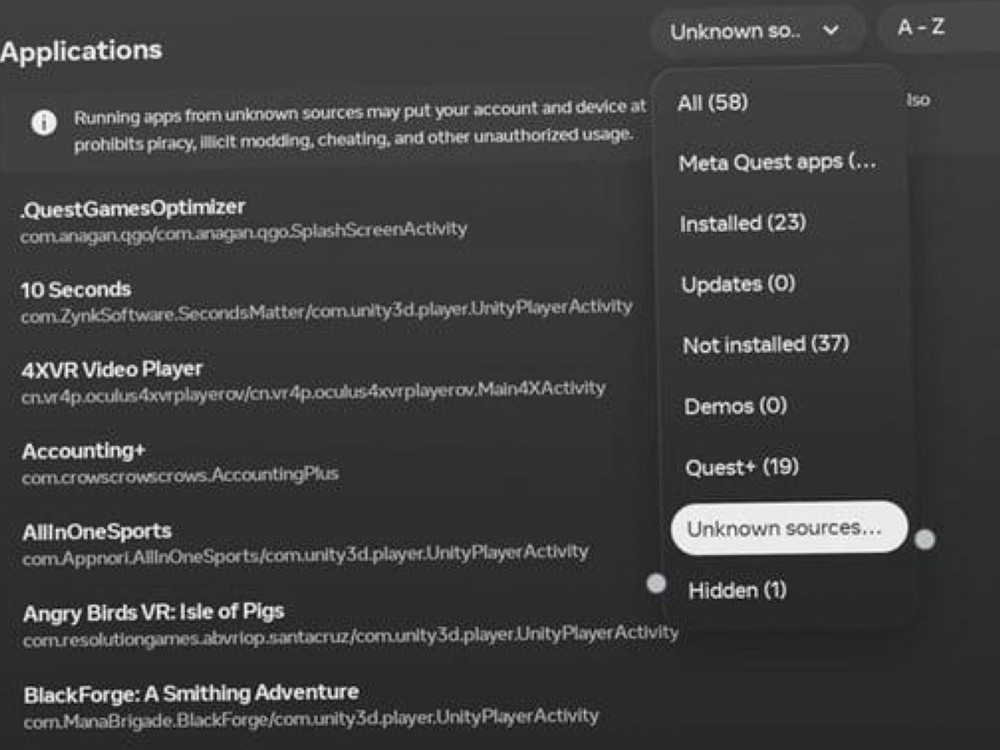The height and width of the screenshot is (750, 1000).
Task: Pick Demos (0) filter entry
Action: (x=735, y=406)
